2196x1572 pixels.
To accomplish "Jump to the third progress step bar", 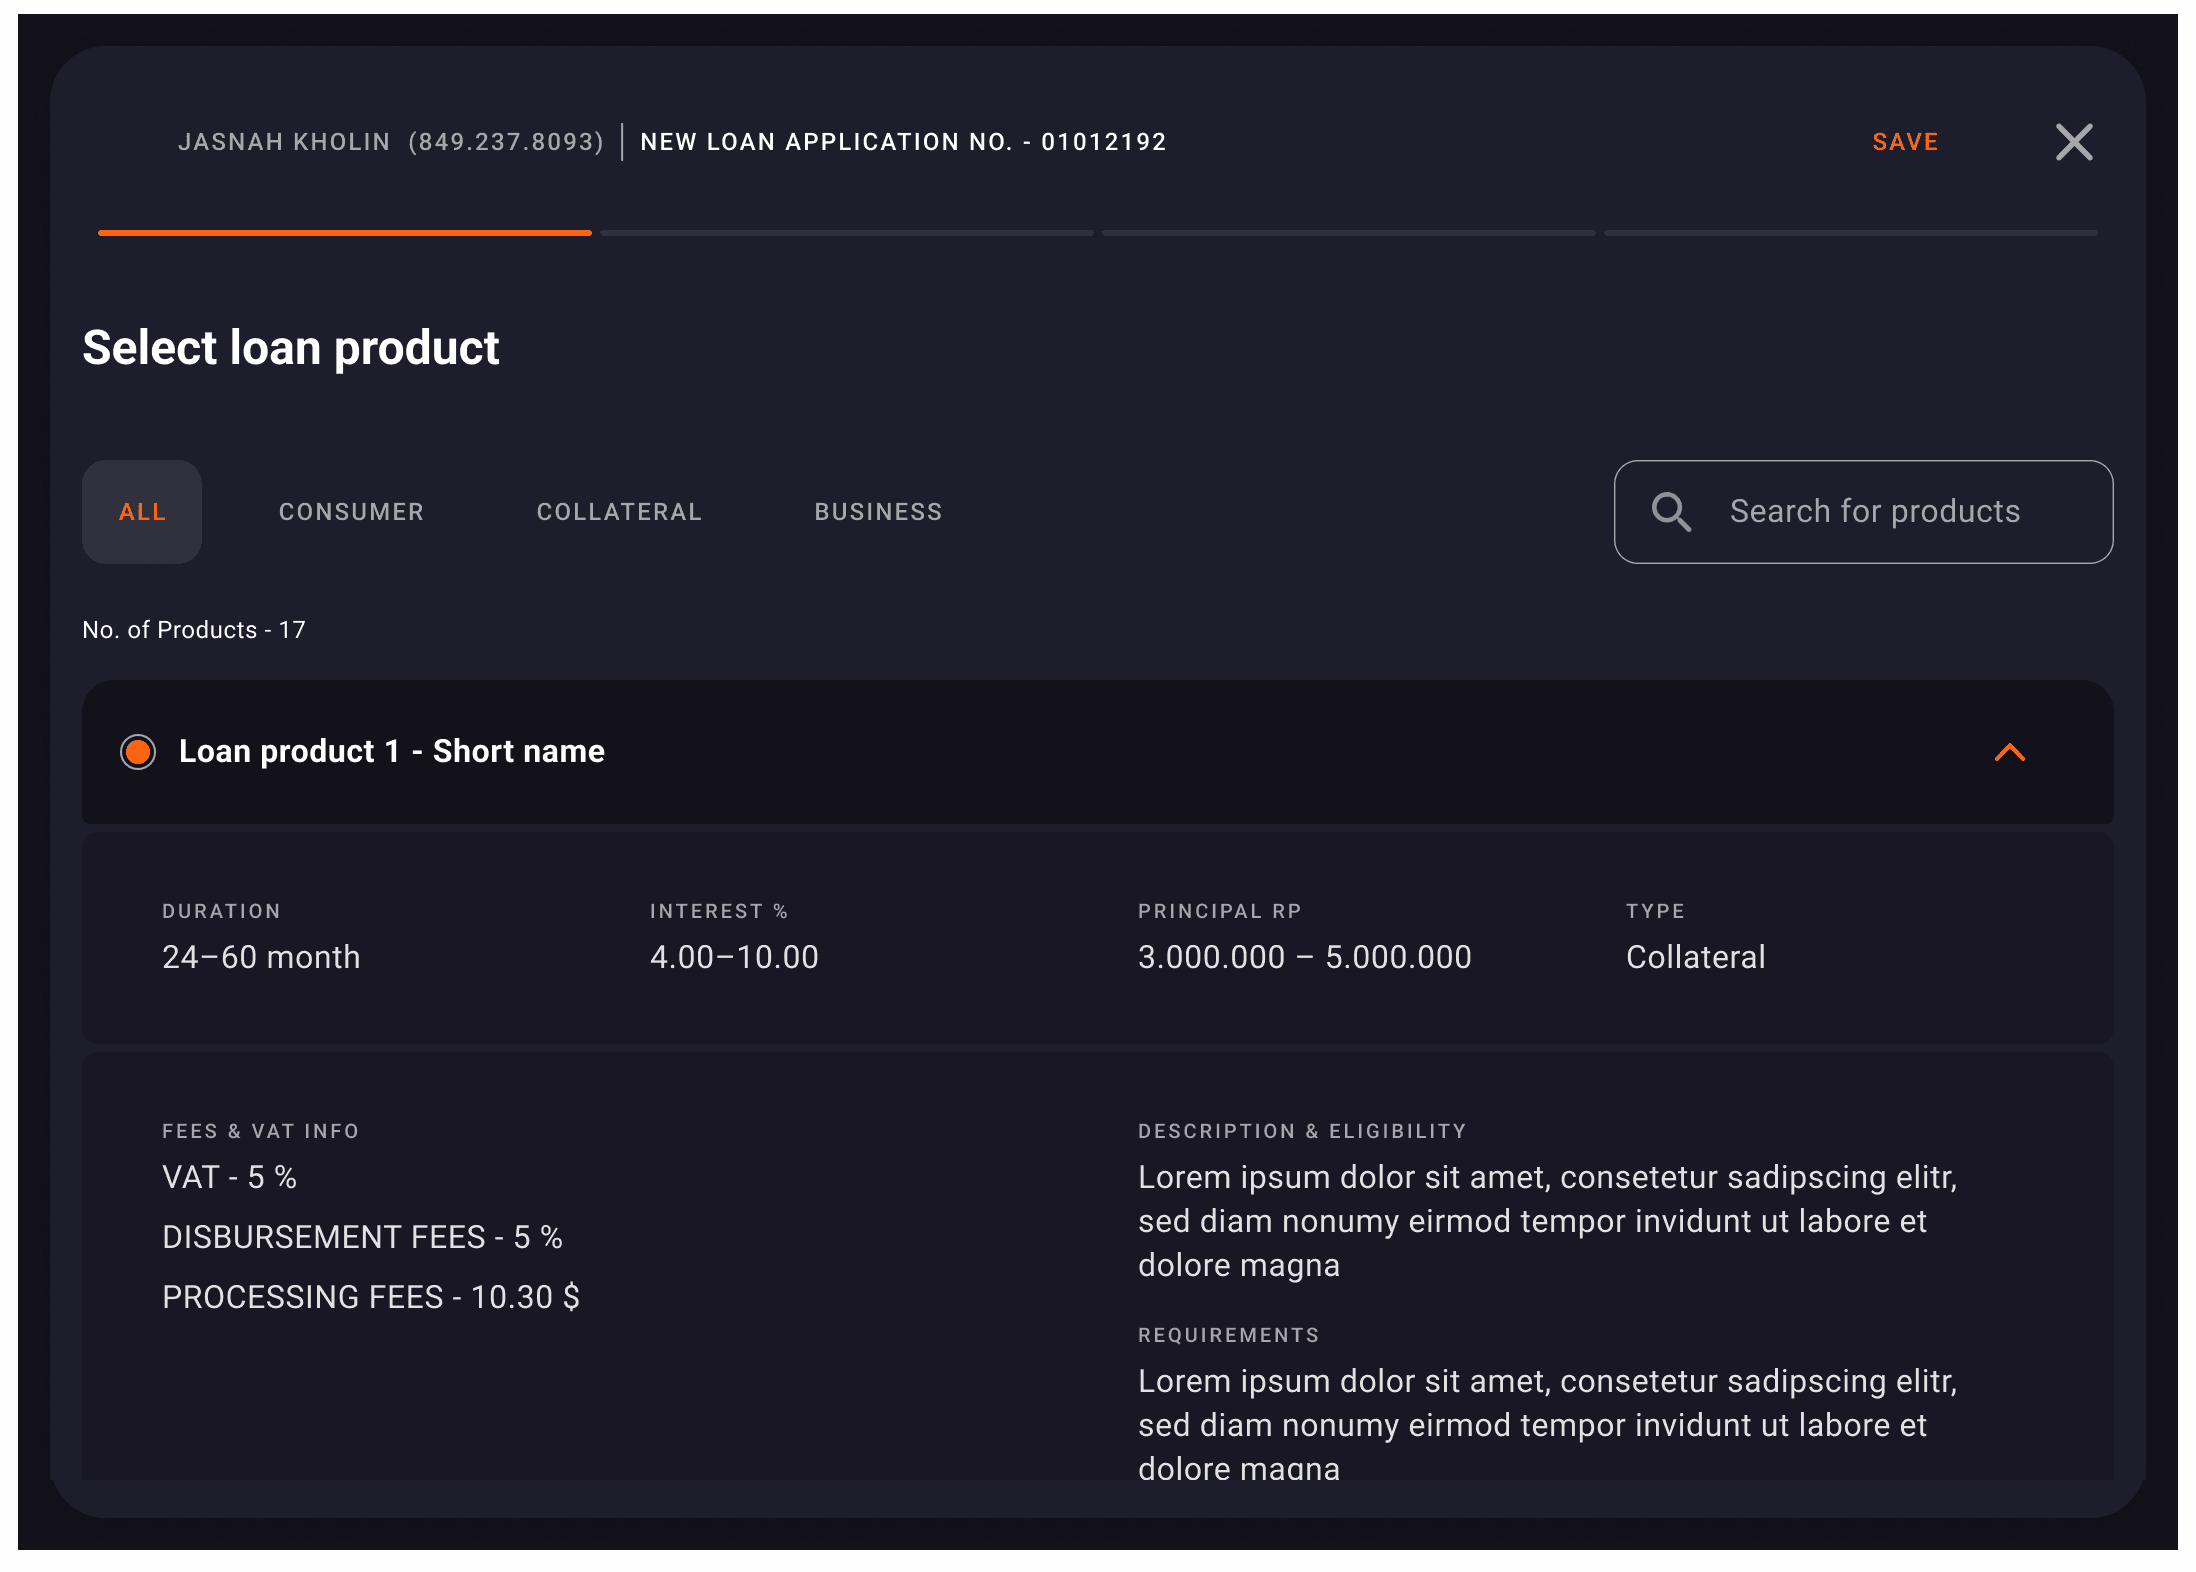I will click(1349, 233).
